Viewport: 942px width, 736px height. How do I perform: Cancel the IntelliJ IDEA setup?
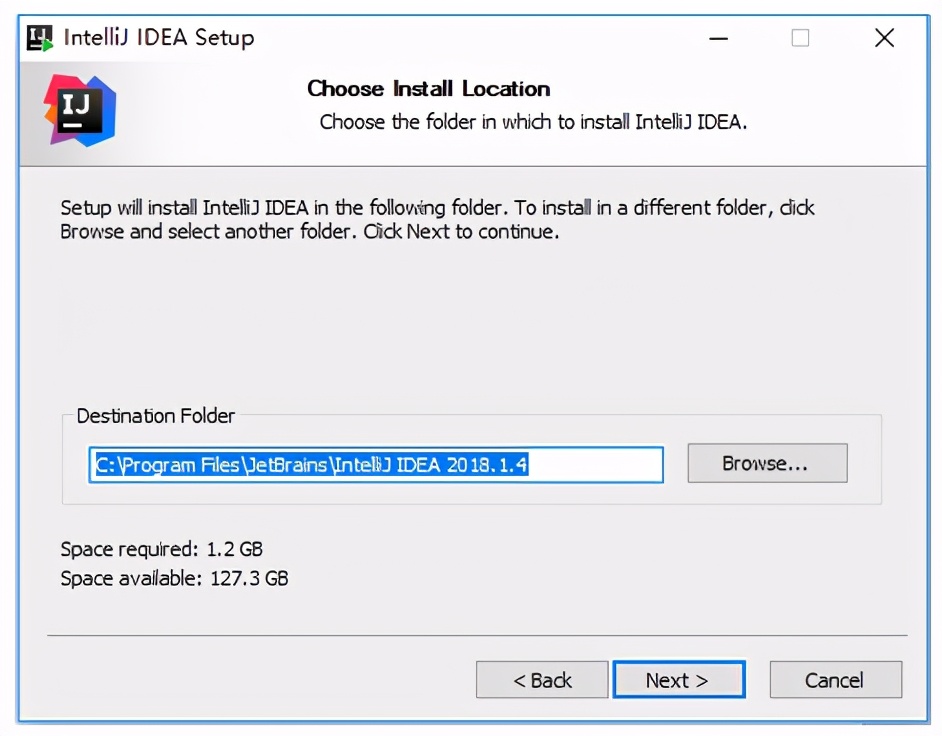(x=836, y=680)
